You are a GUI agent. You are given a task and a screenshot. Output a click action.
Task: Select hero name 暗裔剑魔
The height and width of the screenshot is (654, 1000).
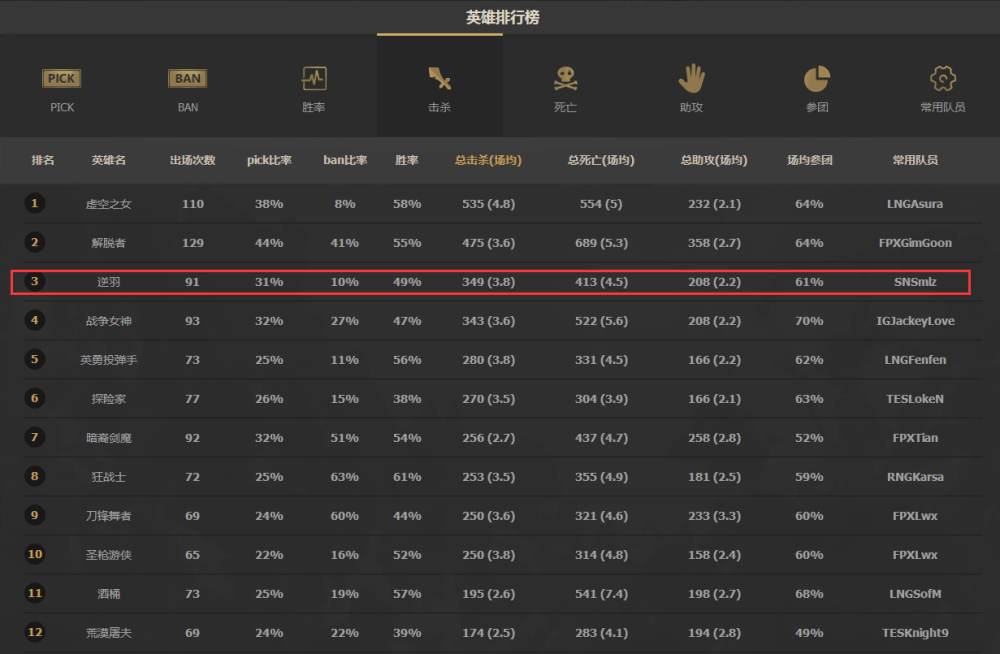point(108,438)
